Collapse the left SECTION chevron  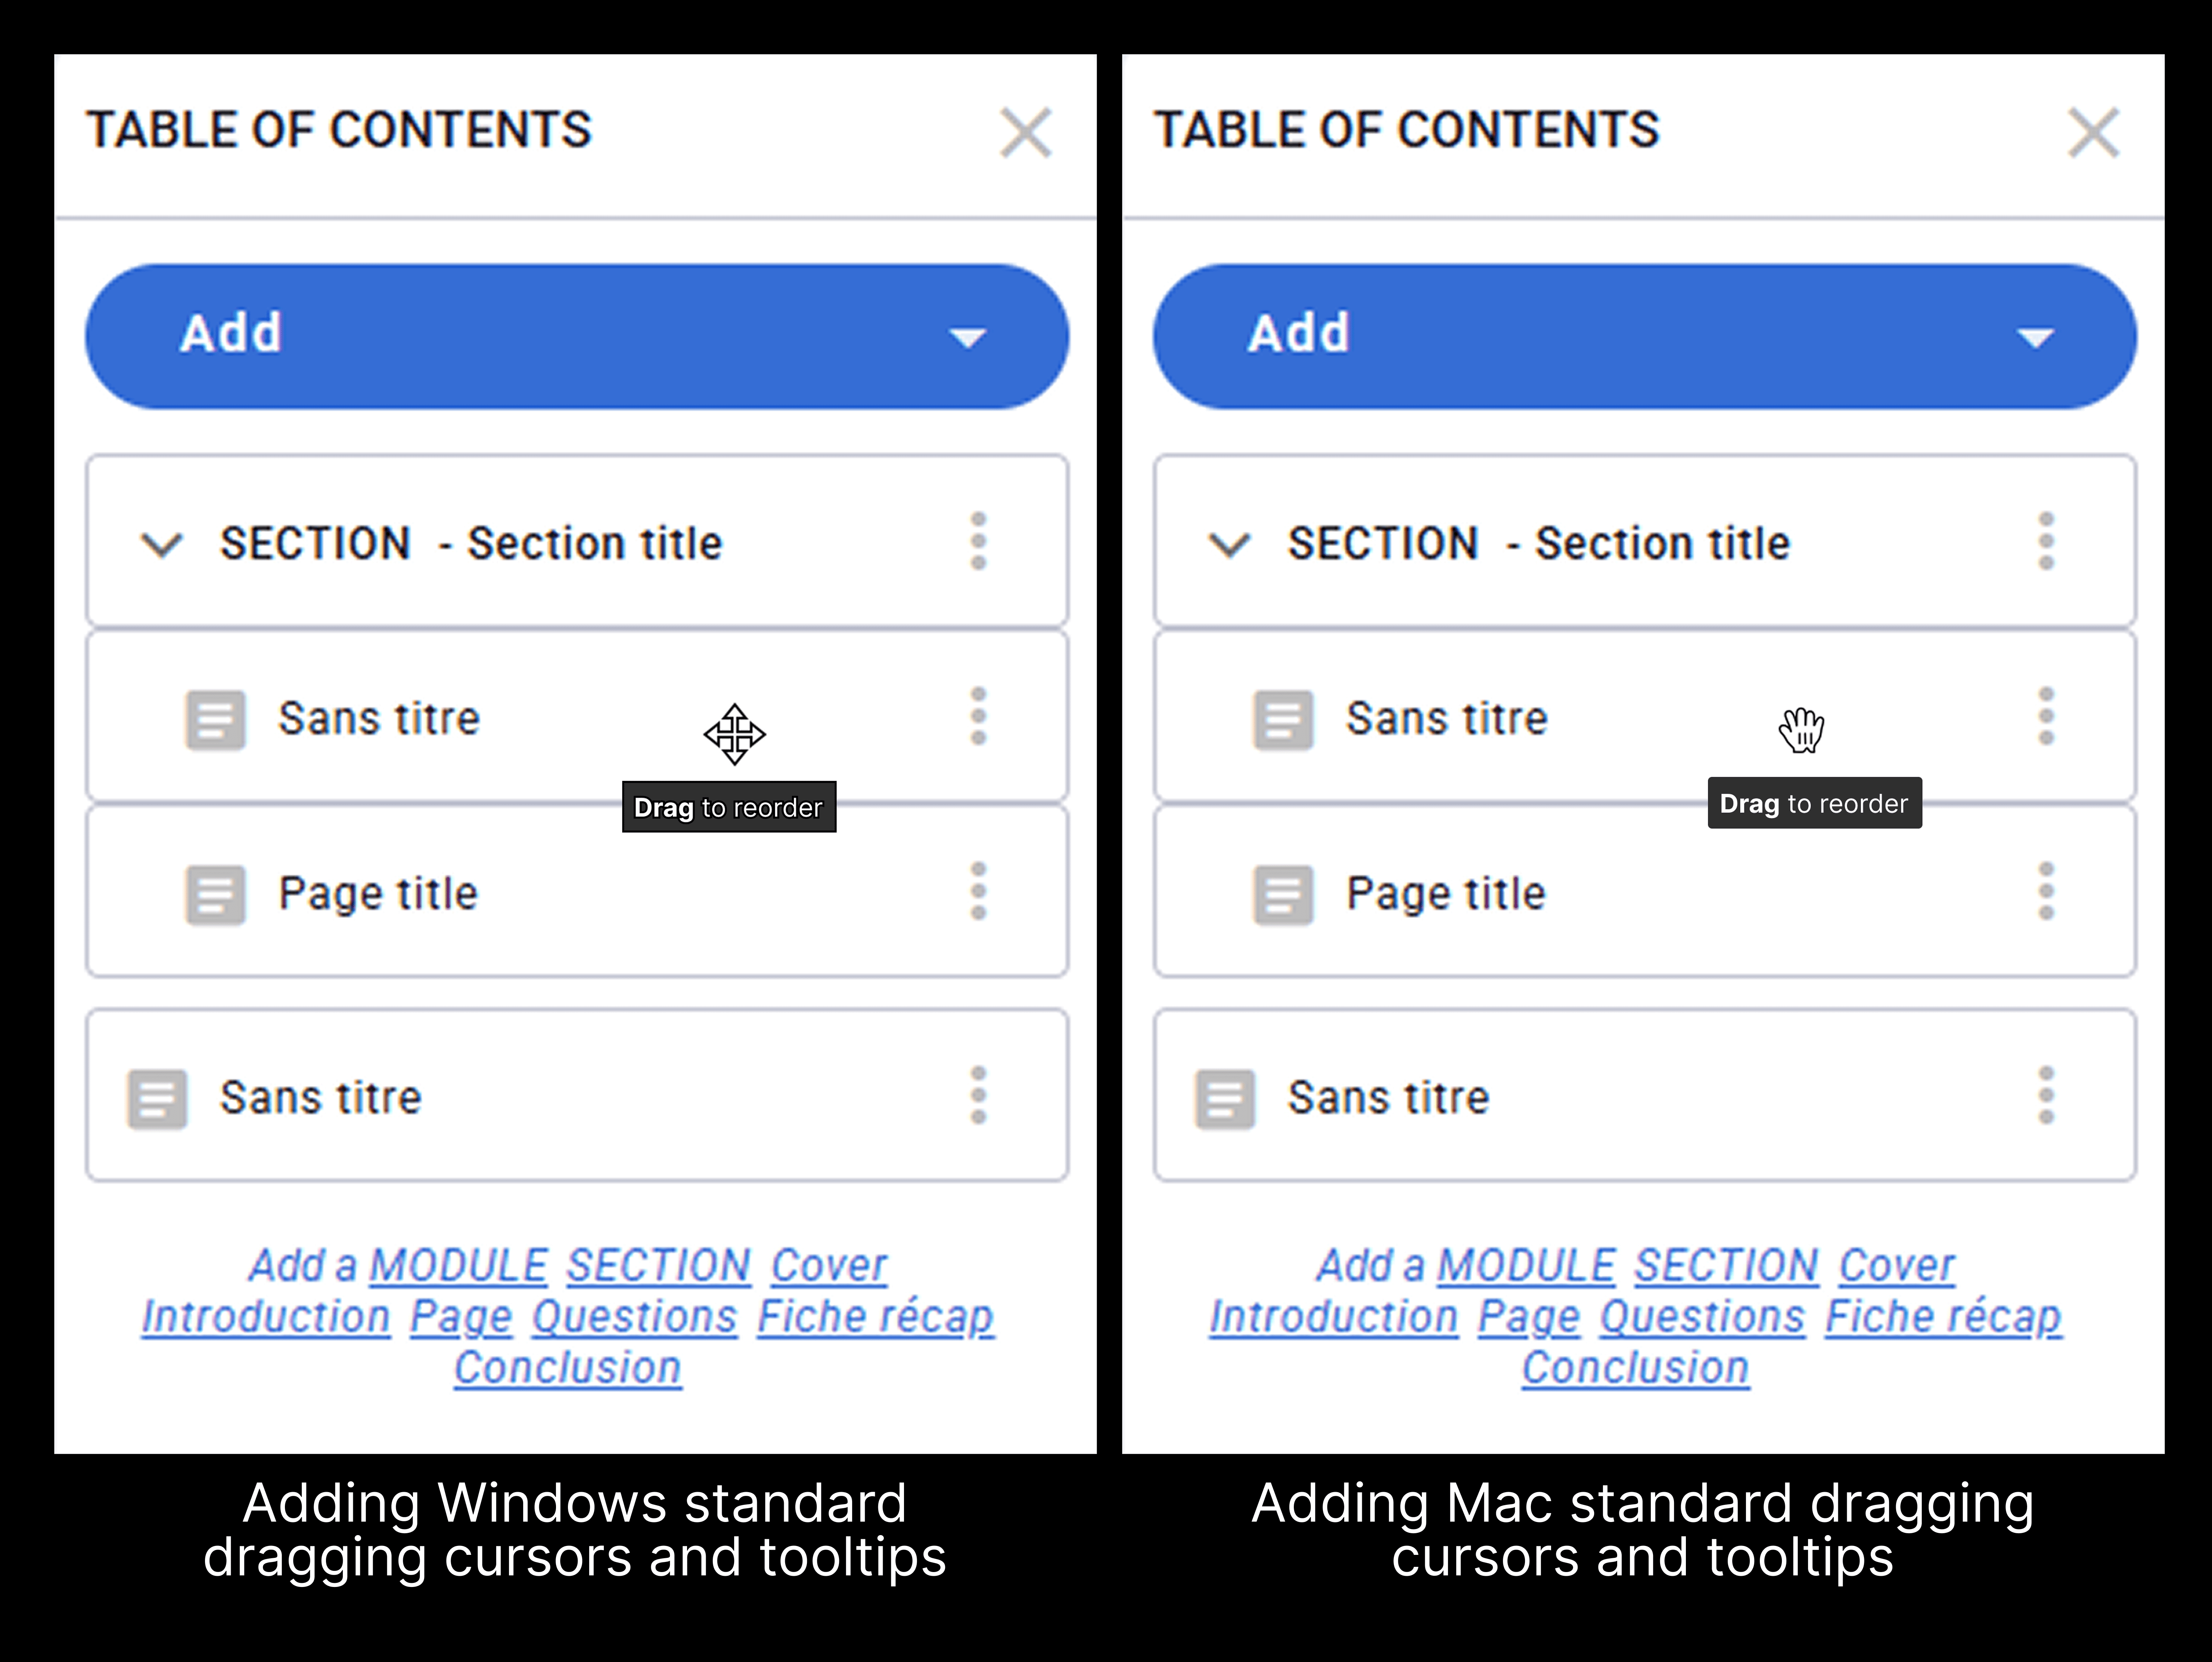point(161,545)
